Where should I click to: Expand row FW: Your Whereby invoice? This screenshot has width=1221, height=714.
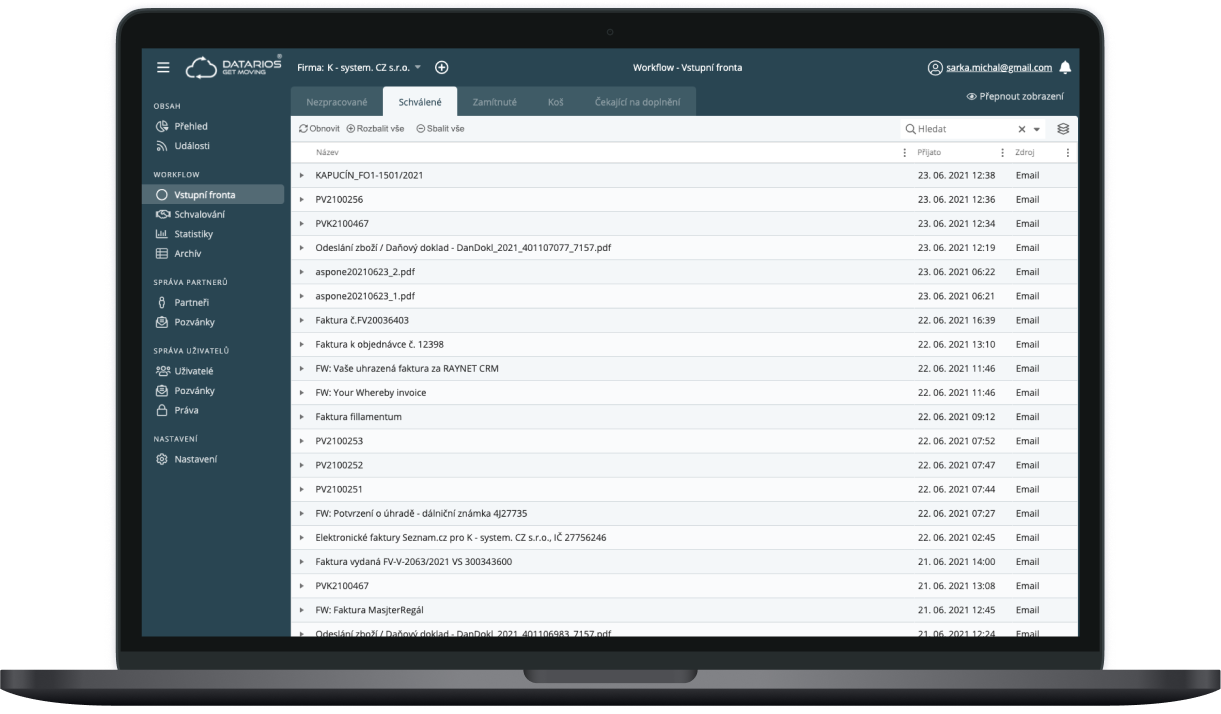(301, 392)
